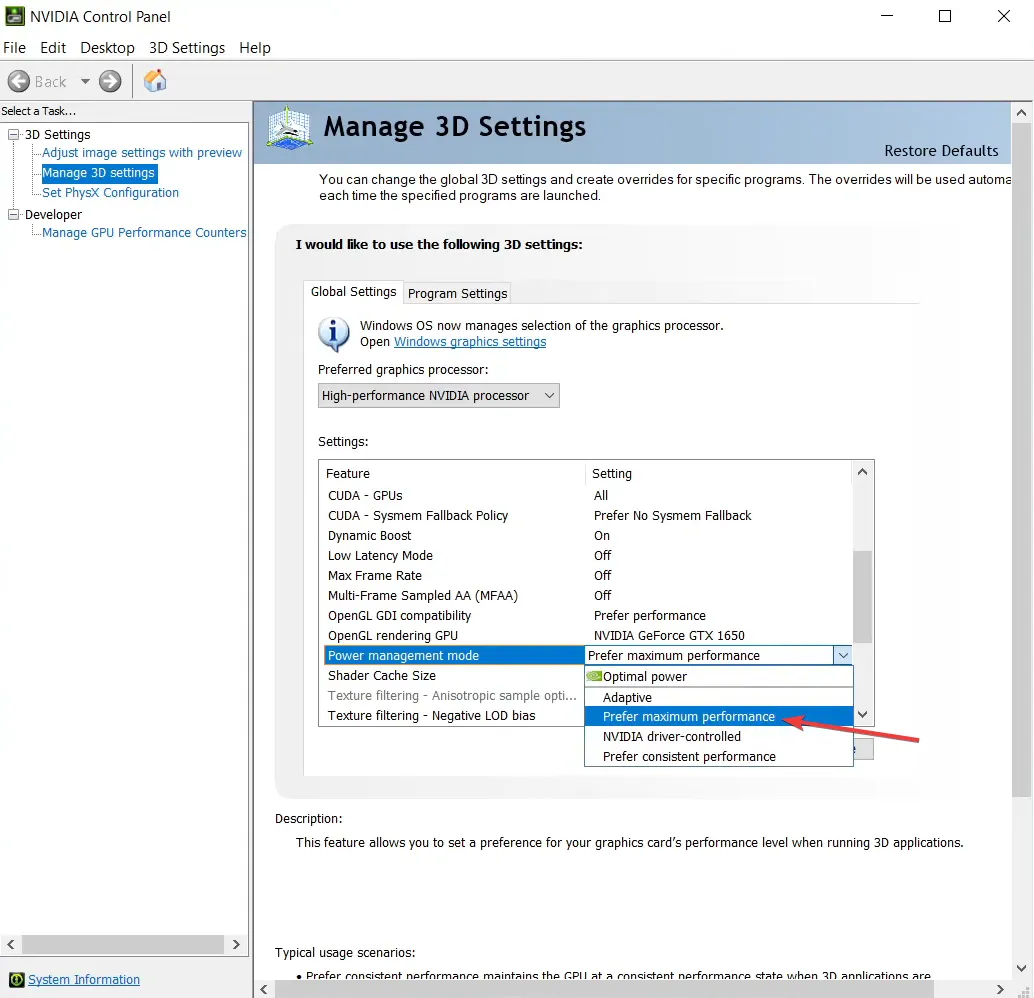Open the Power management mode dropdown arrow
Screen dimensions: 1034x998
point(842,656)
